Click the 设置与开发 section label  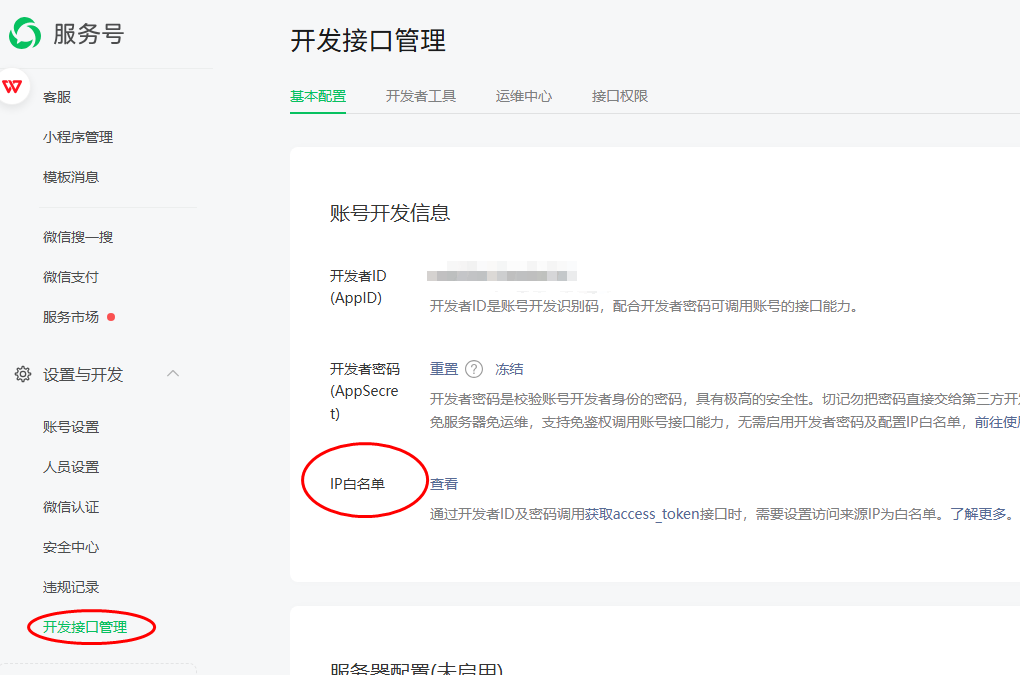[83, 375]
